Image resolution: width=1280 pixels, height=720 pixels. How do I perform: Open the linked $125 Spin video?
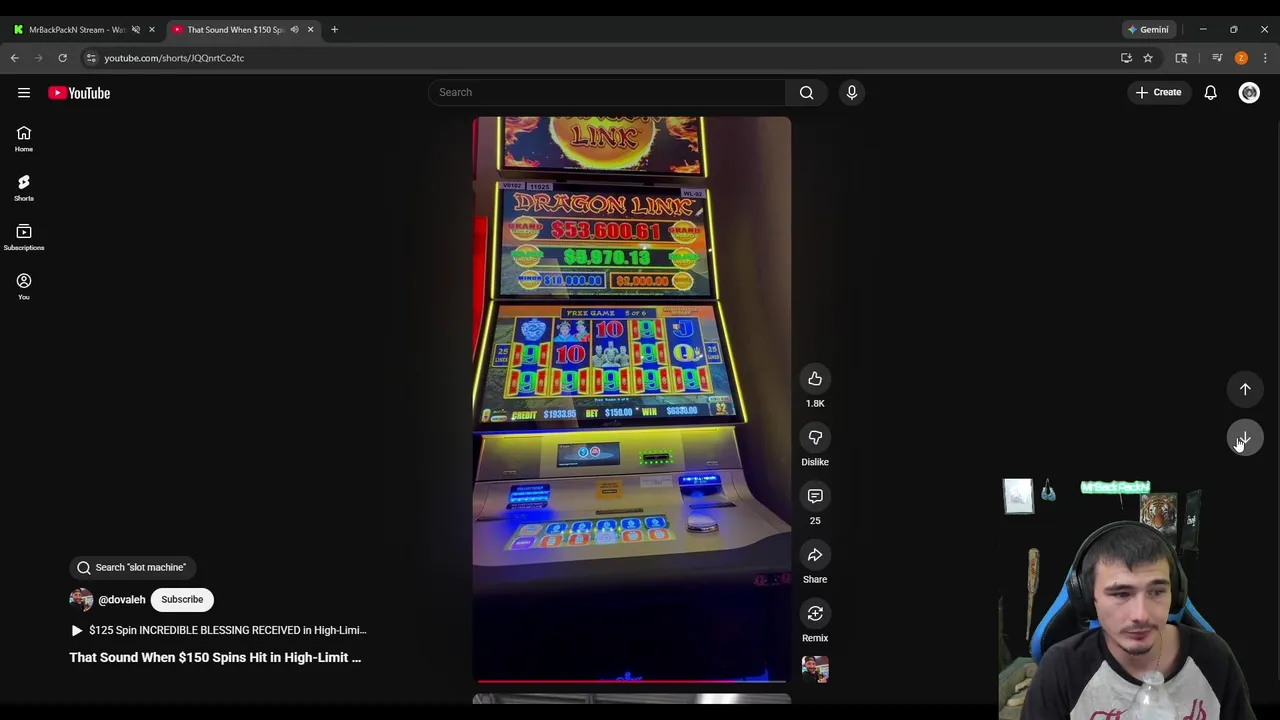[219, 631]
